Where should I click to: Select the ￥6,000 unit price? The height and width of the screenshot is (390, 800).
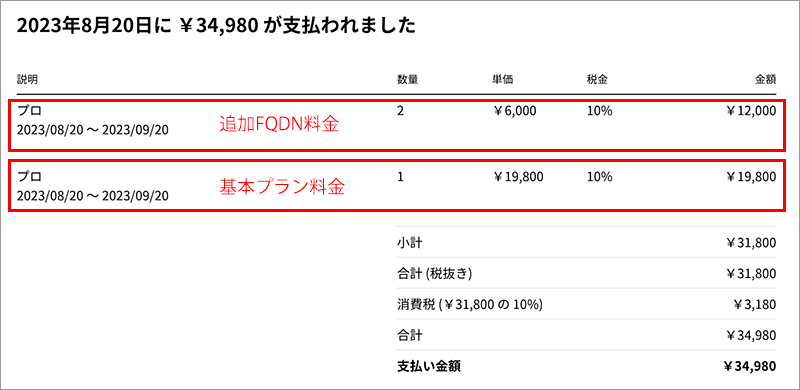514,111
